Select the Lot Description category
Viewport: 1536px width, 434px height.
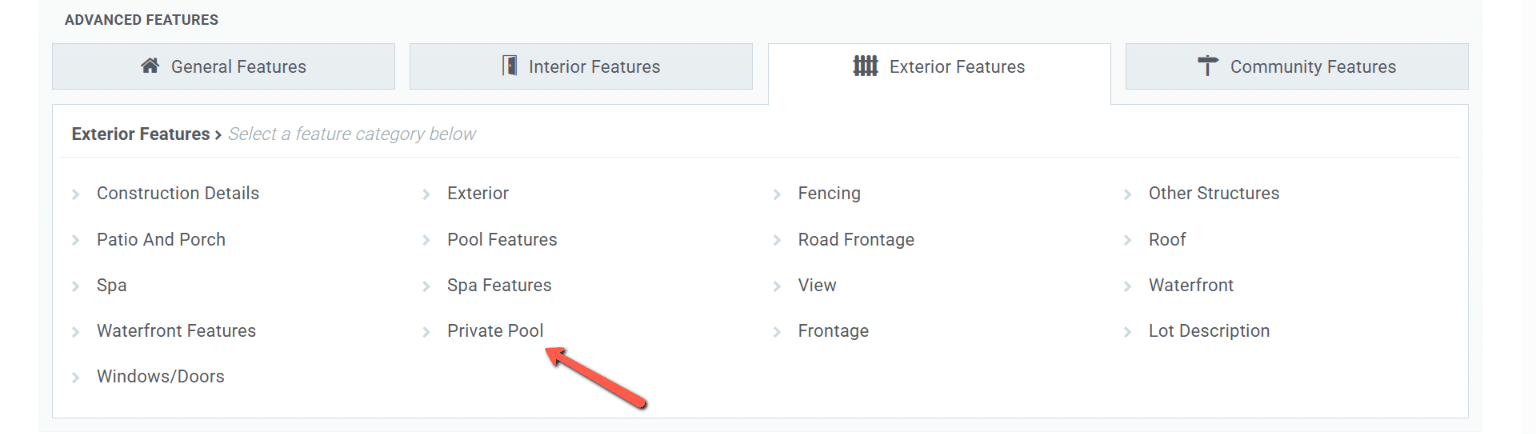pyautogui.click(x=1209, y=331)
